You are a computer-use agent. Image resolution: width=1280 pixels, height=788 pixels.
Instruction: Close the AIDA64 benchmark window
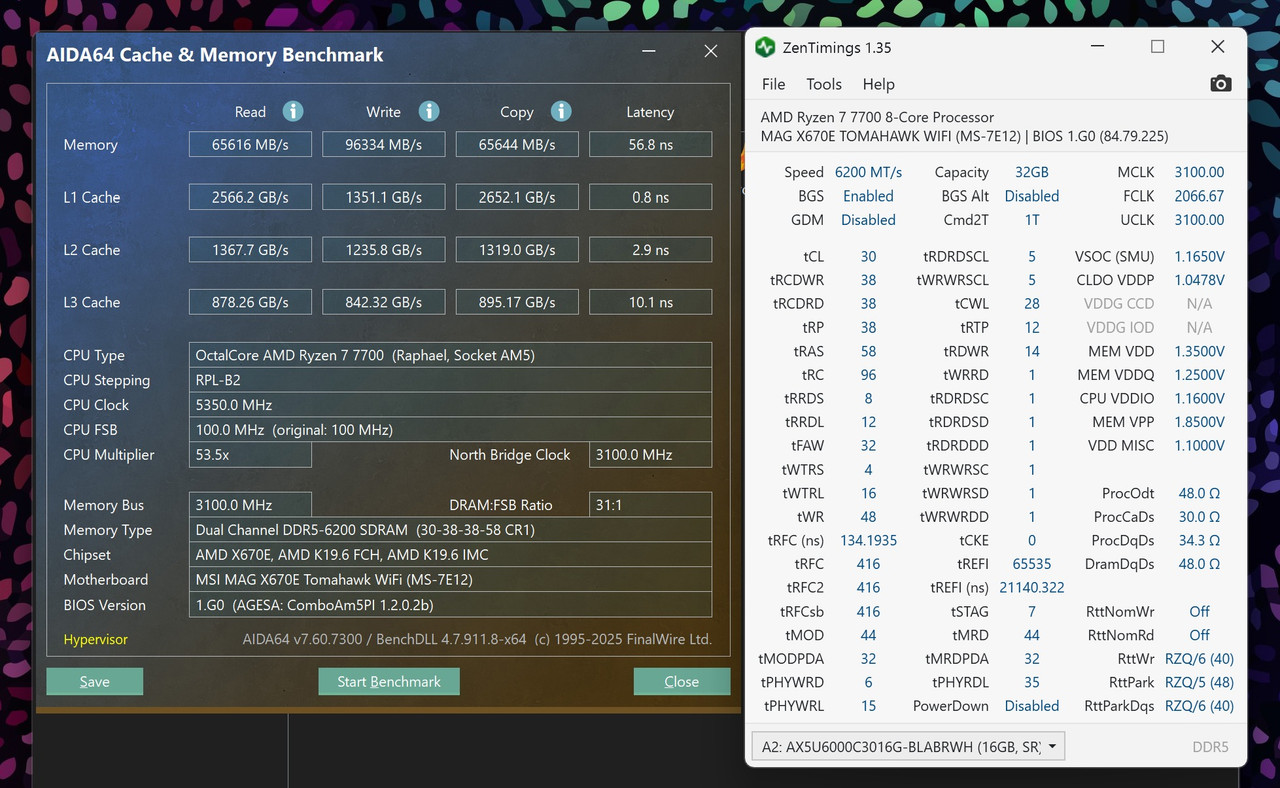(711, 52)
